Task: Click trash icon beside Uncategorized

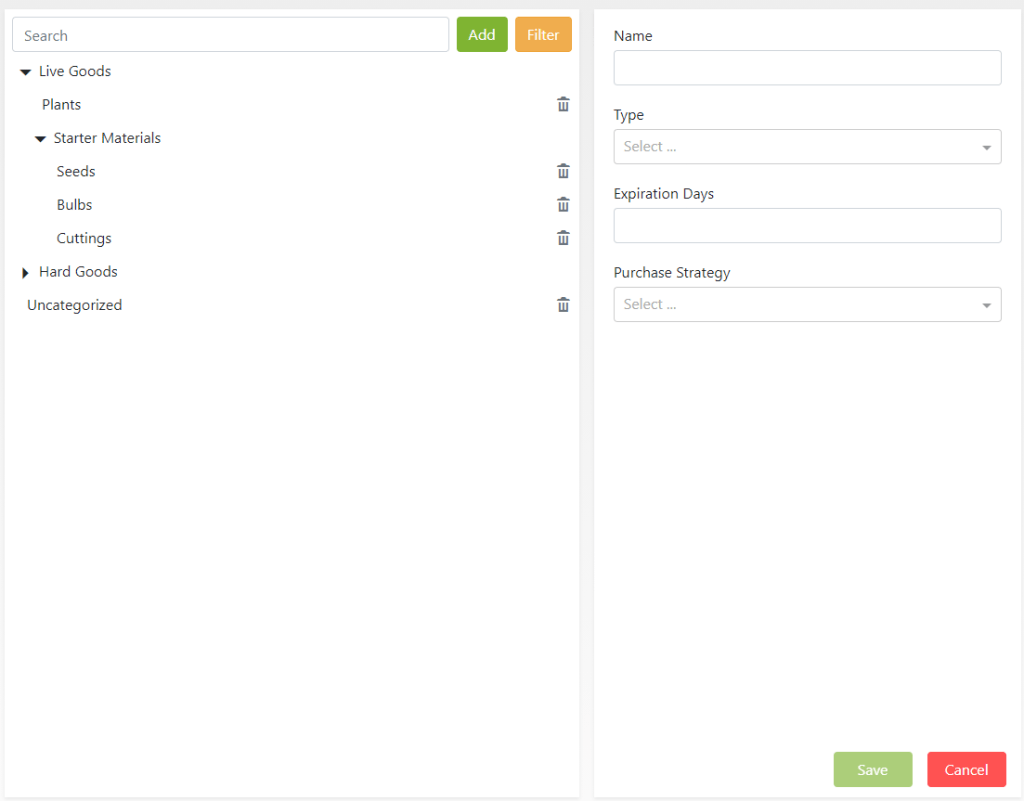Action: [563, 305]
